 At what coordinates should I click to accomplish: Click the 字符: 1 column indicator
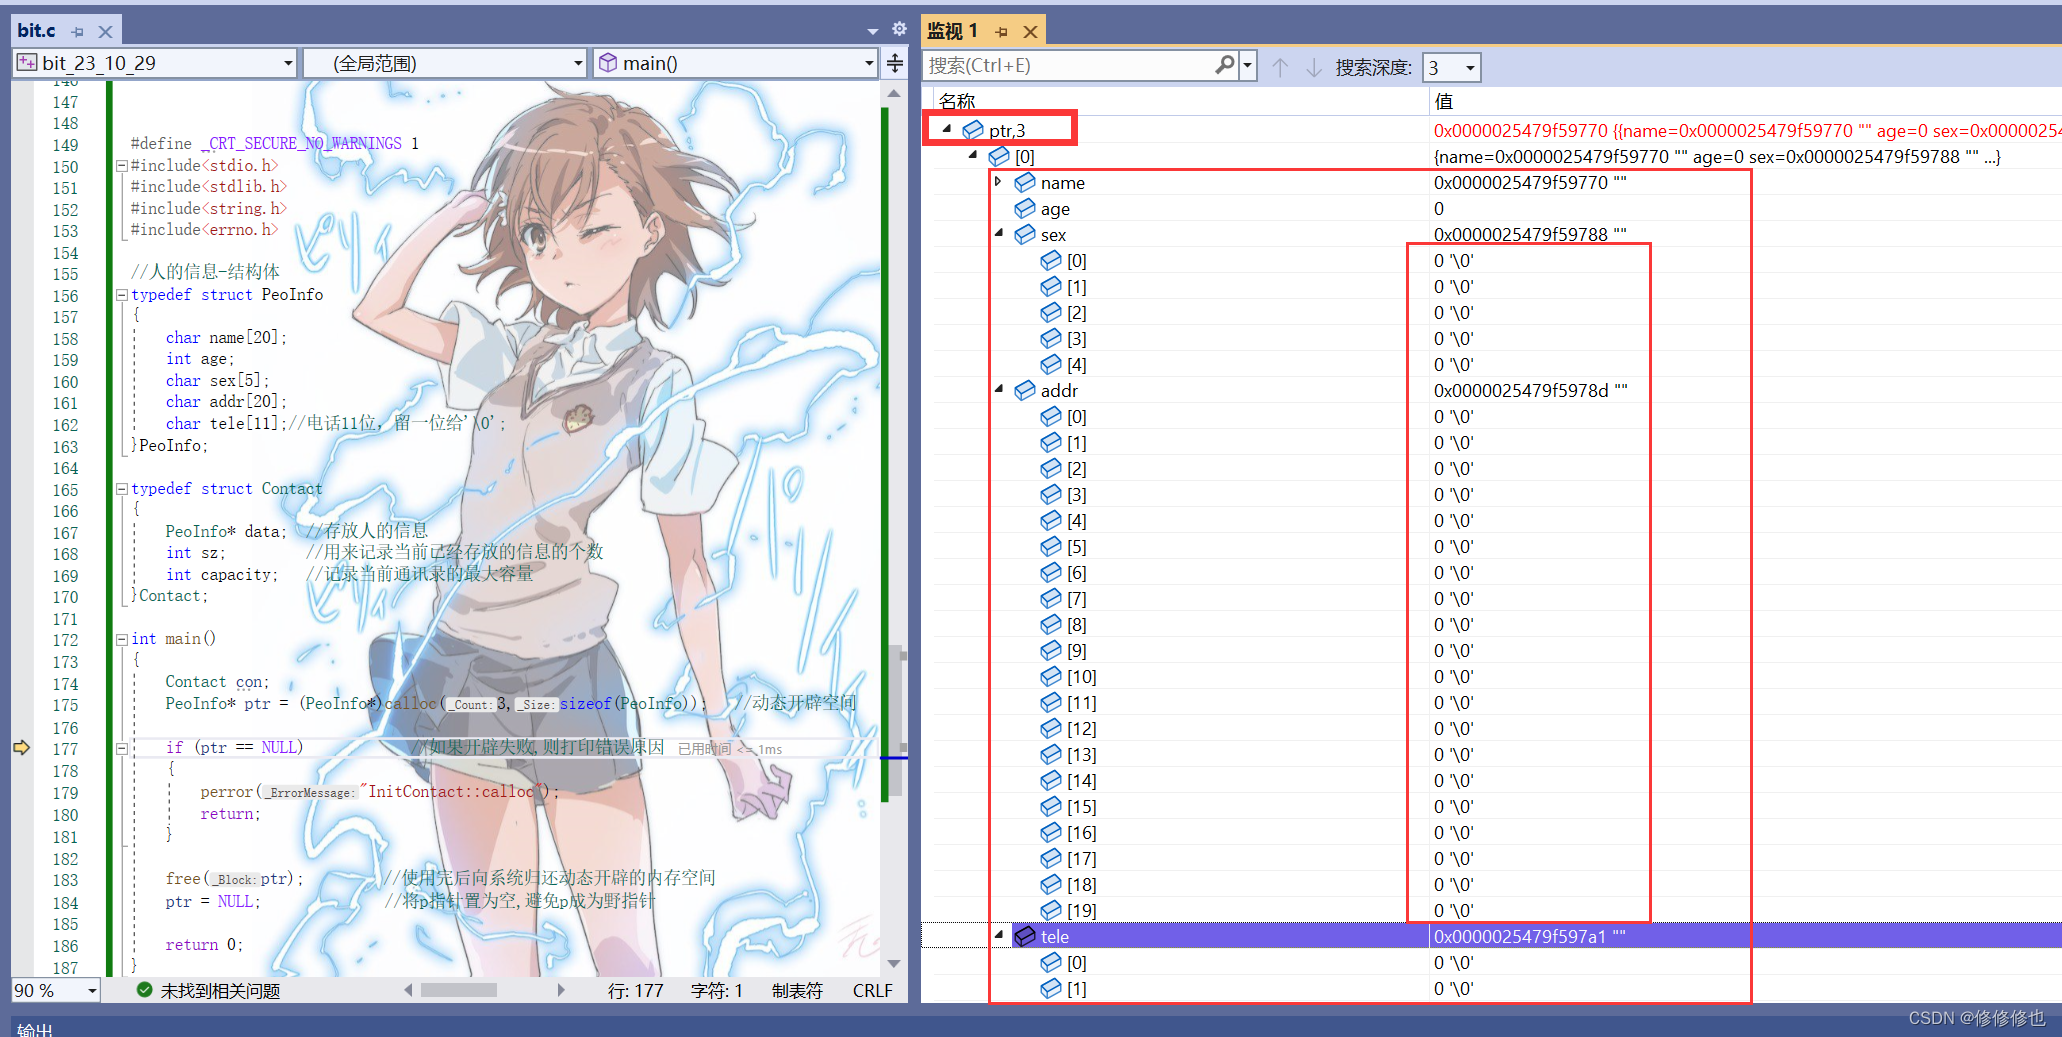(716, 990)
